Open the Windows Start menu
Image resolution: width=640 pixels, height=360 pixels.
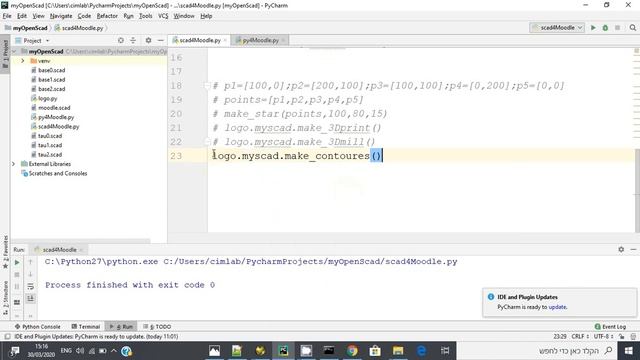coord(629,351)
